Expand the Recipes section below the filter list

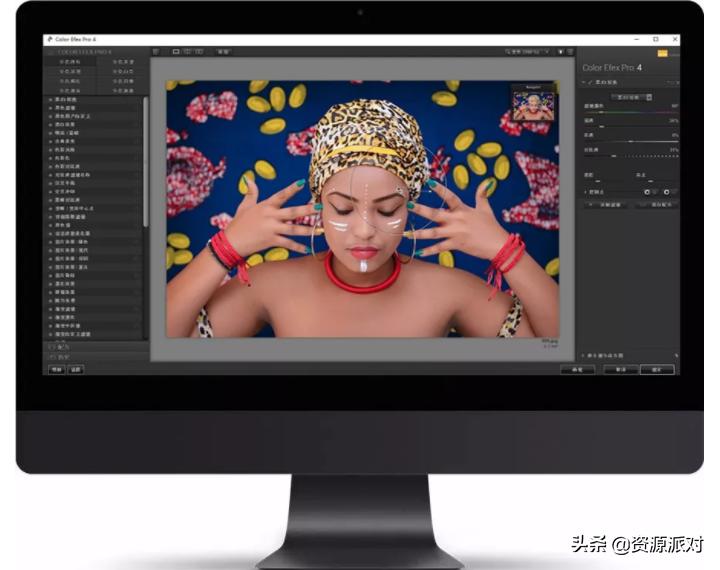coord(96,347)
